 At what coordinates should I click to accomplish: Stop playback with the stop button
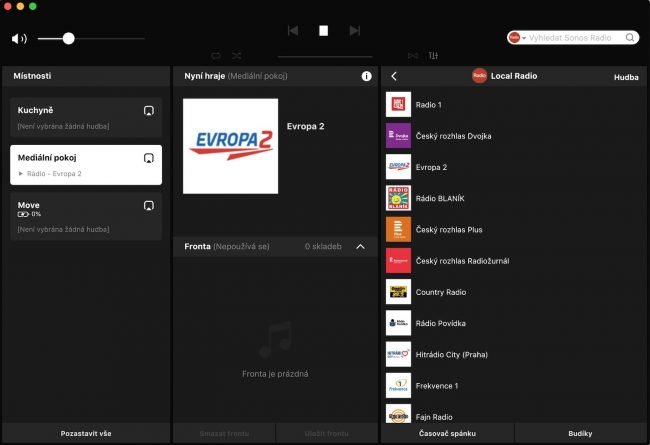(324, 31)
